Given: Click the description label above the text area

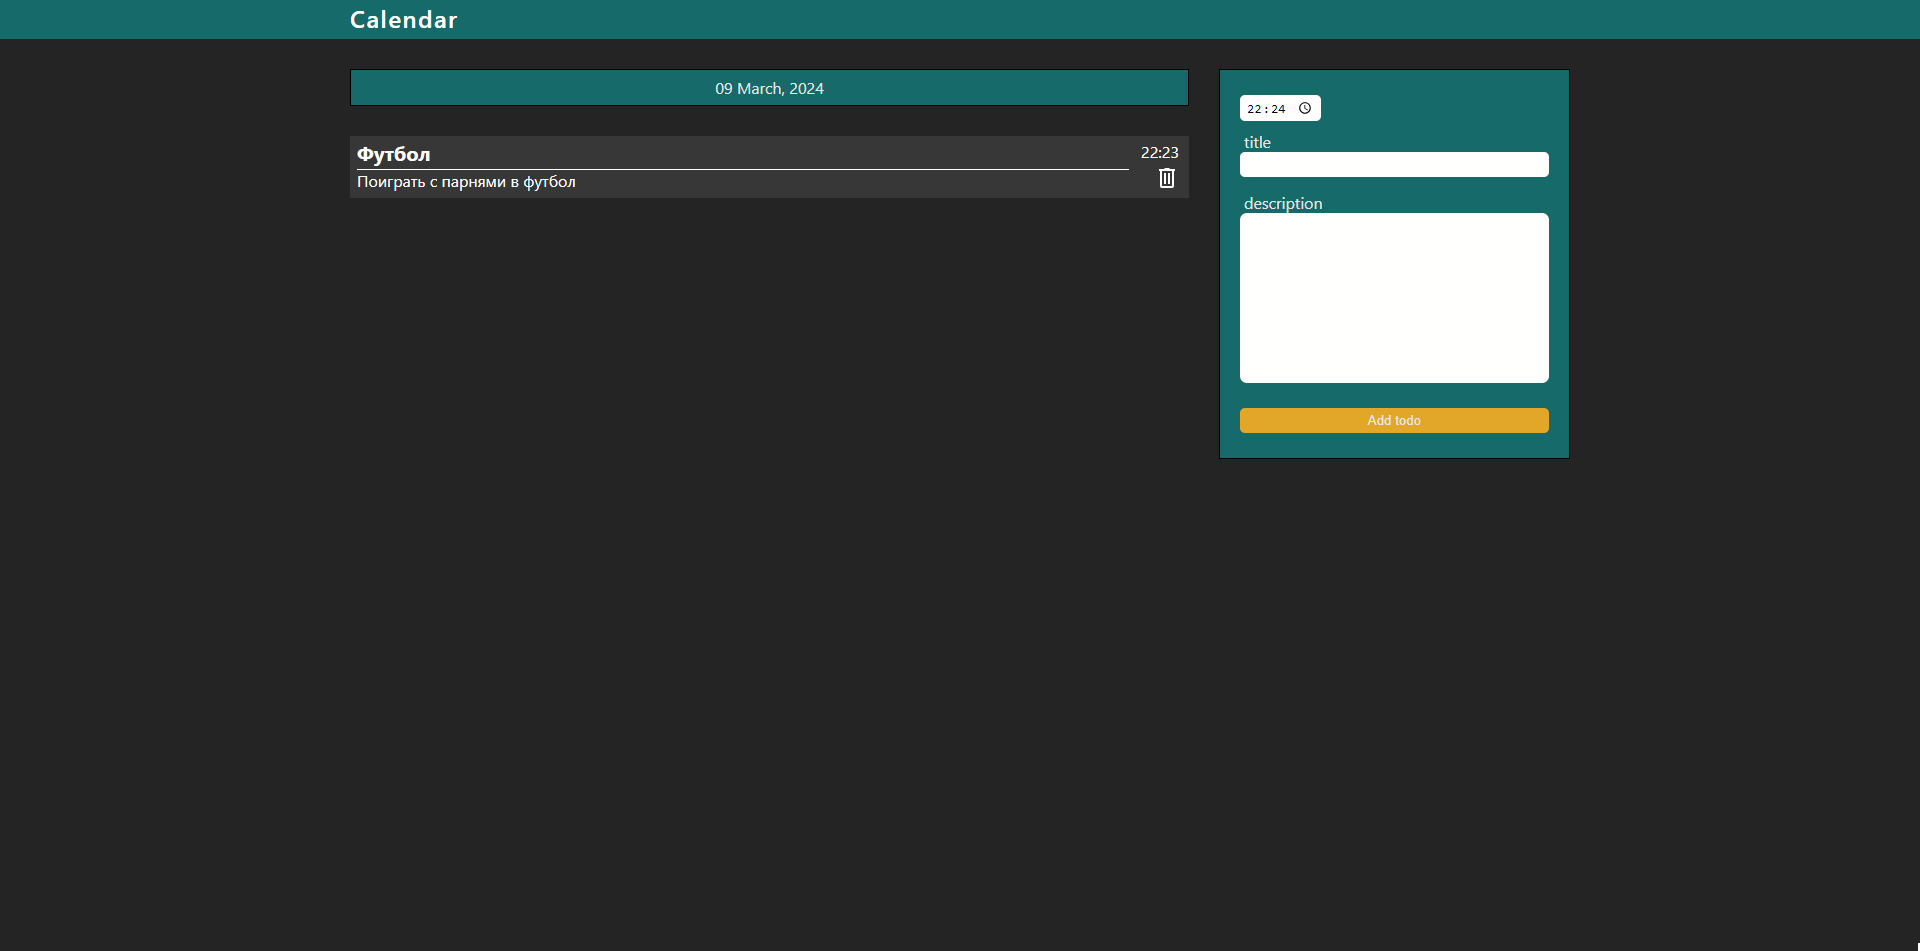Looking at the screenshot, I should pos(1283,203).
